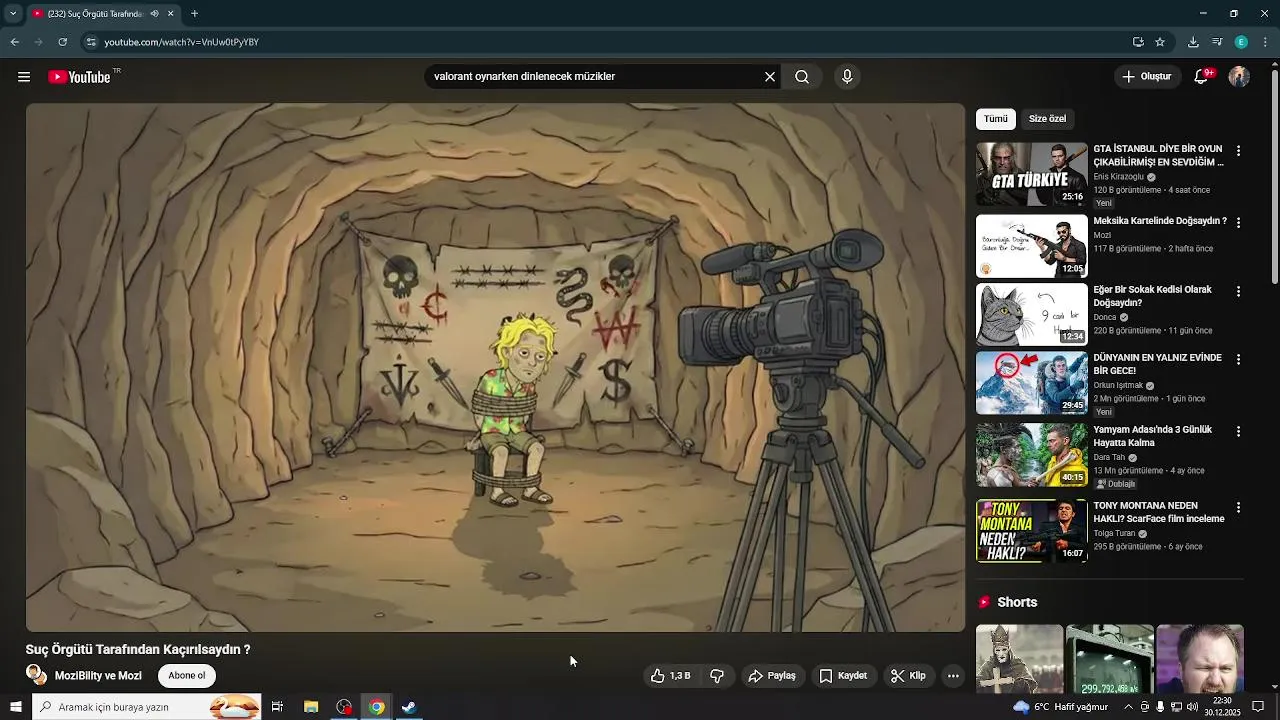View site information icon in the address bar
1280x720 pixels.
(x=91, y=42)
